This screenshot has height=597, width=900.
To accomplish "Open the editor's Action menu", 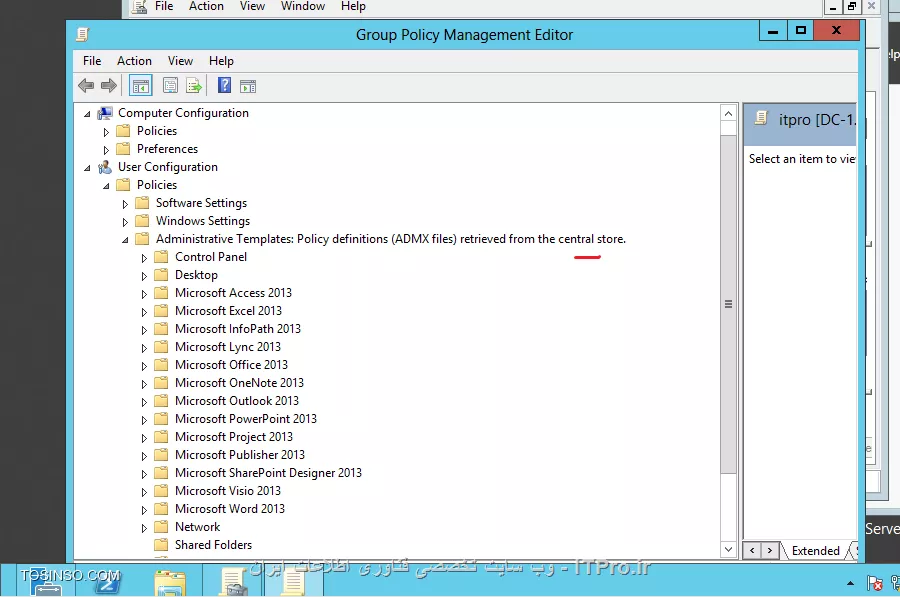I will tap(134, 61).
